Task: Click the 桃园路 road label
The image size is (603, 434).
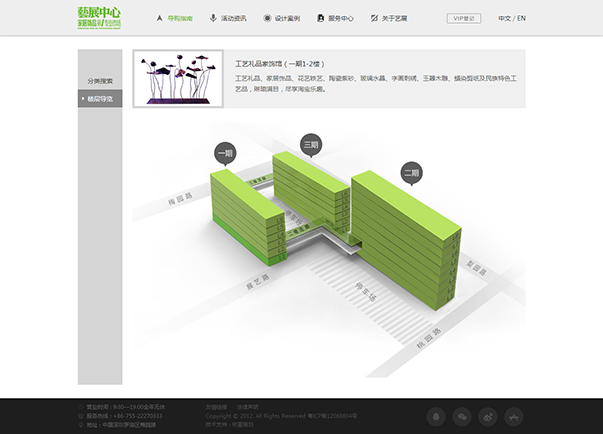Action: click(x=429, y=338)
